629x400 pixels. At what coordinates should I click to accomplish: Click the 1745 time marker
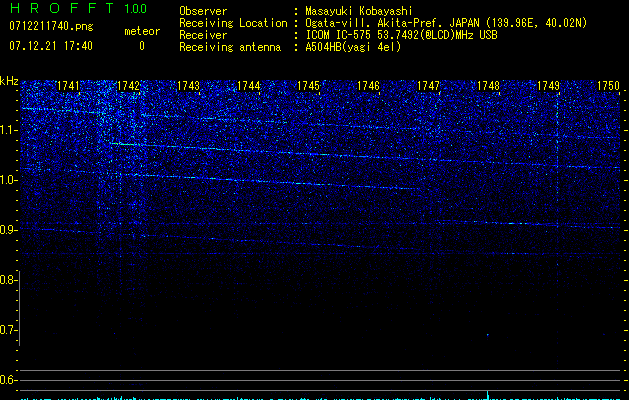tap(308, 85)
